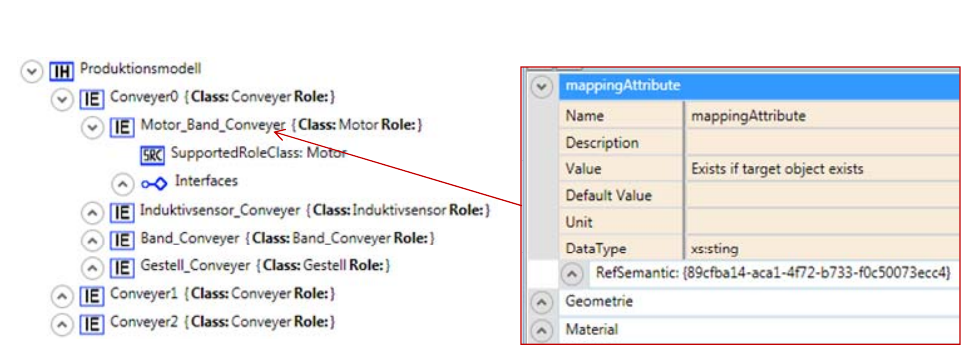Viewport: 970px width, 362px height.
Task: Click the Description property label
Action: click(602, 143)
